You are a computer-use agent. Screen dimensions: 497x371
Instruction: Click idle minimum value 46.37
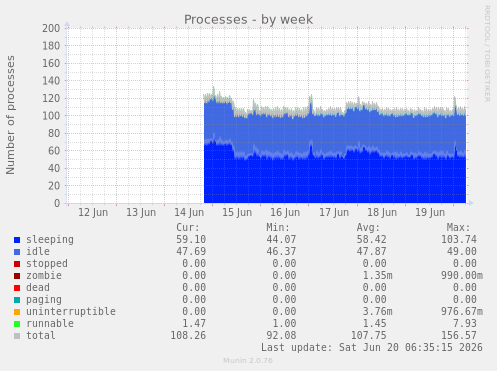[281, 251]
